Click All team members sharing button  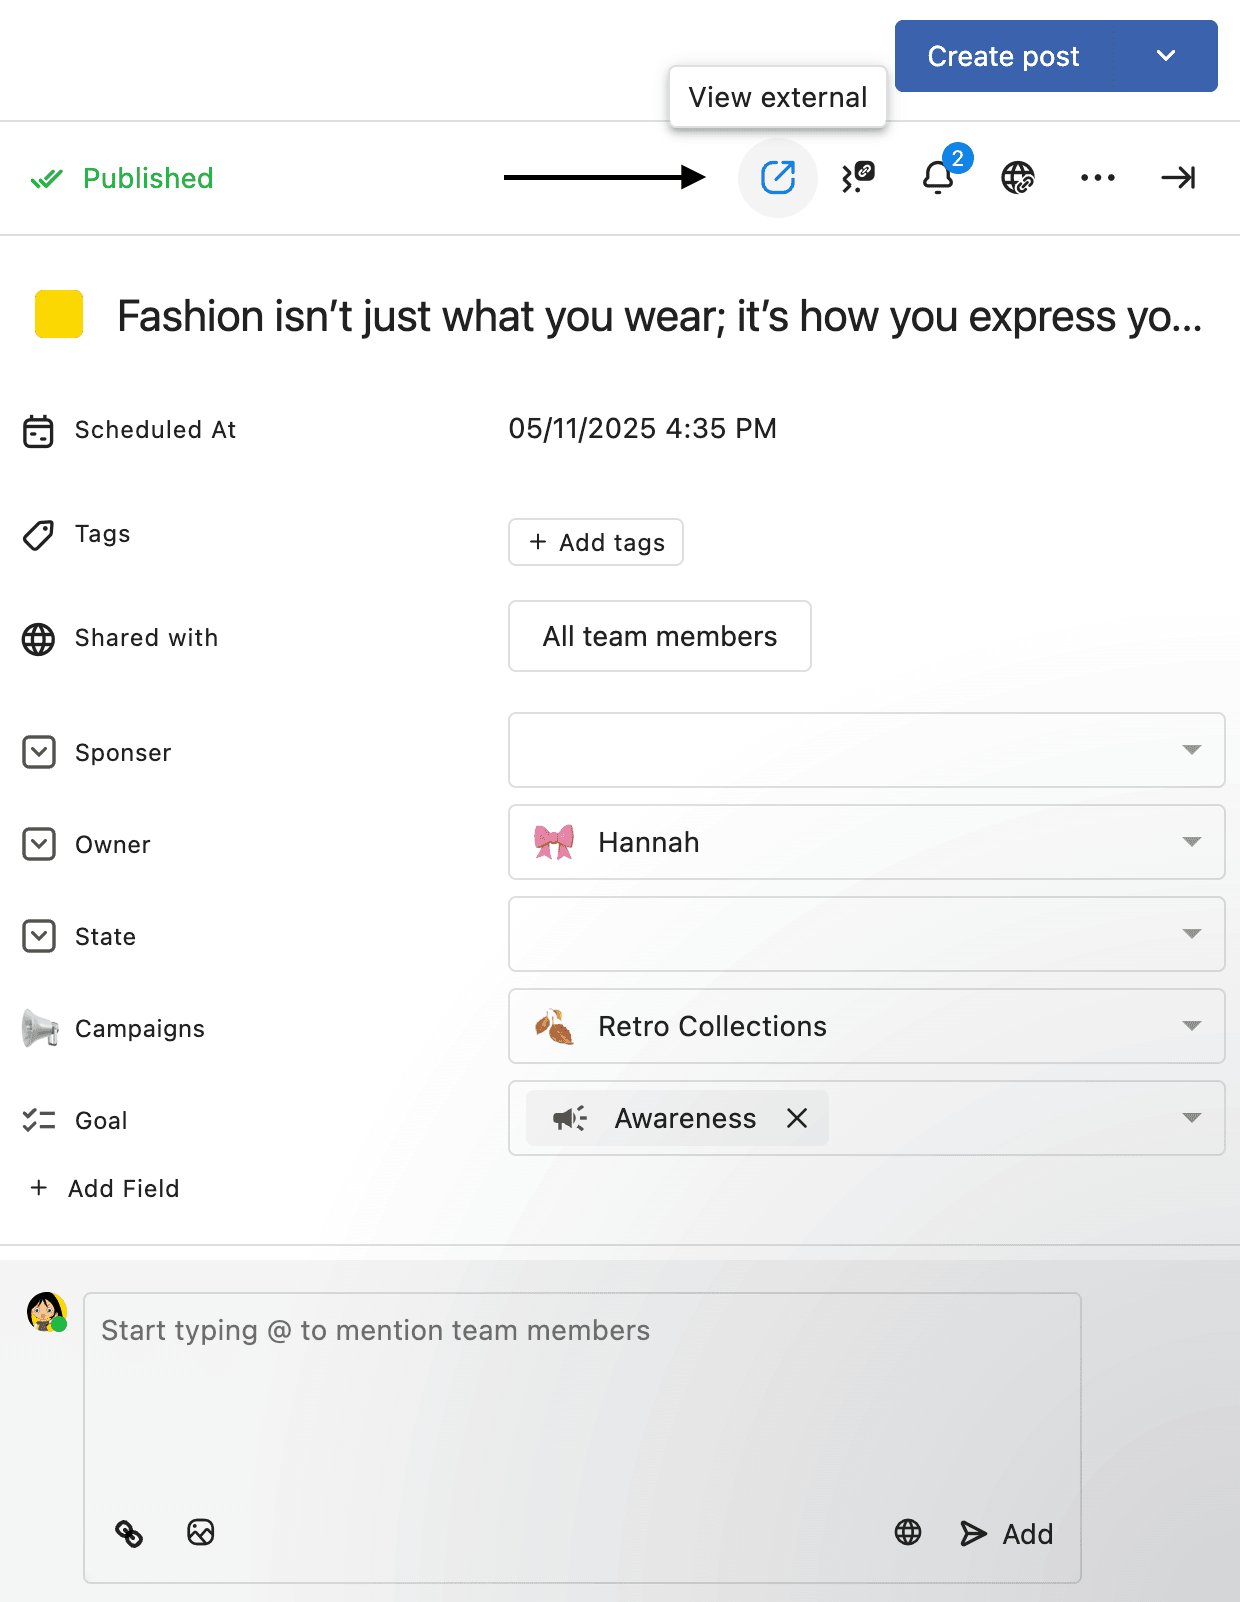tap(660, 636)
